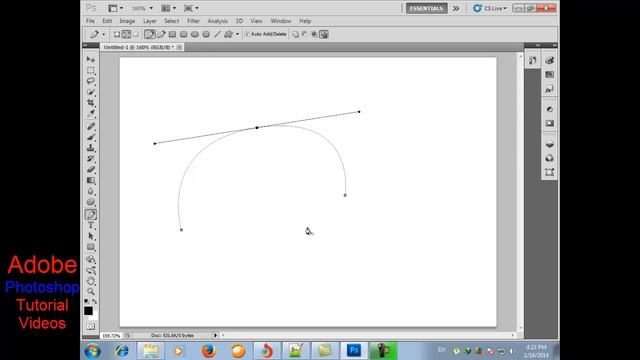Enable Fill Pixels mode in options bar

(136, 34)
